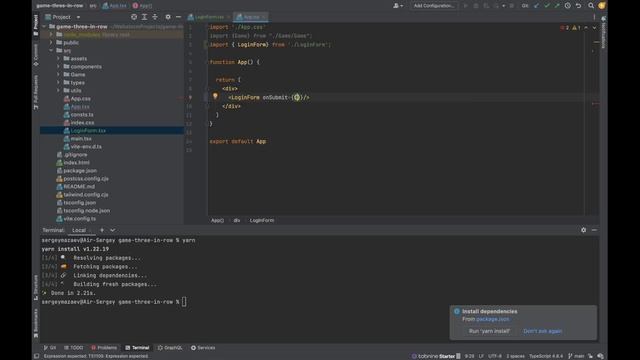Expand the assets folder
Screen dimensions: 640x360
58,59
